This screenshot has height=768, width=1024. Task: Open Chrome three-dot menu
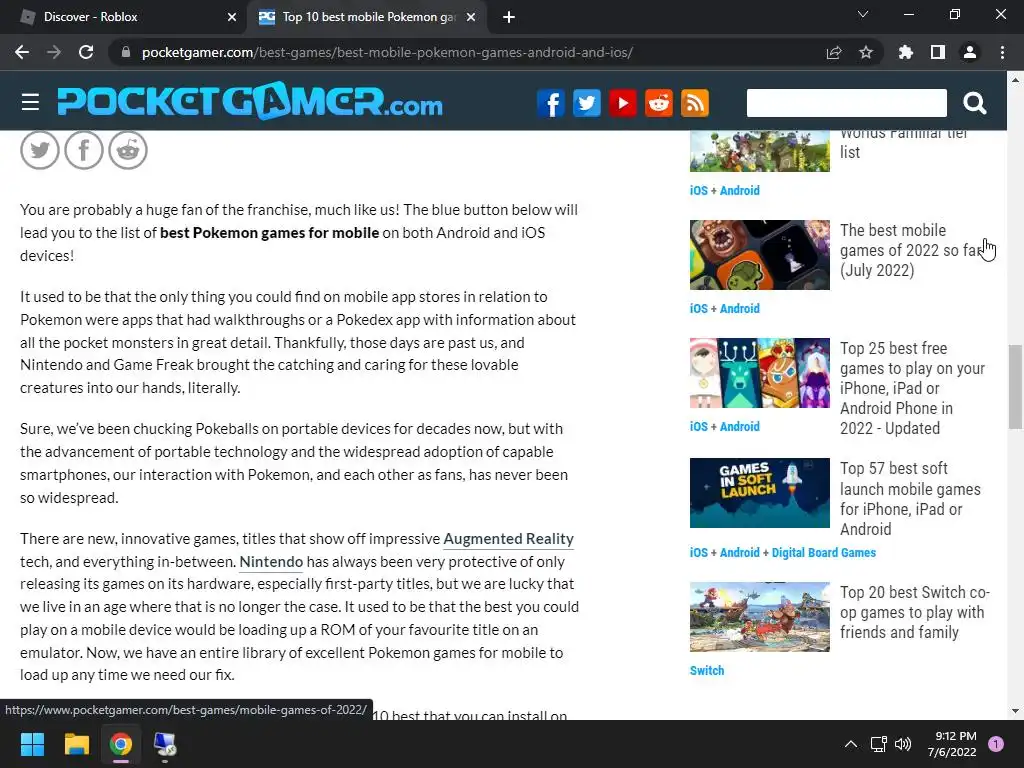pyautogui.click(x=1002, y=52)
